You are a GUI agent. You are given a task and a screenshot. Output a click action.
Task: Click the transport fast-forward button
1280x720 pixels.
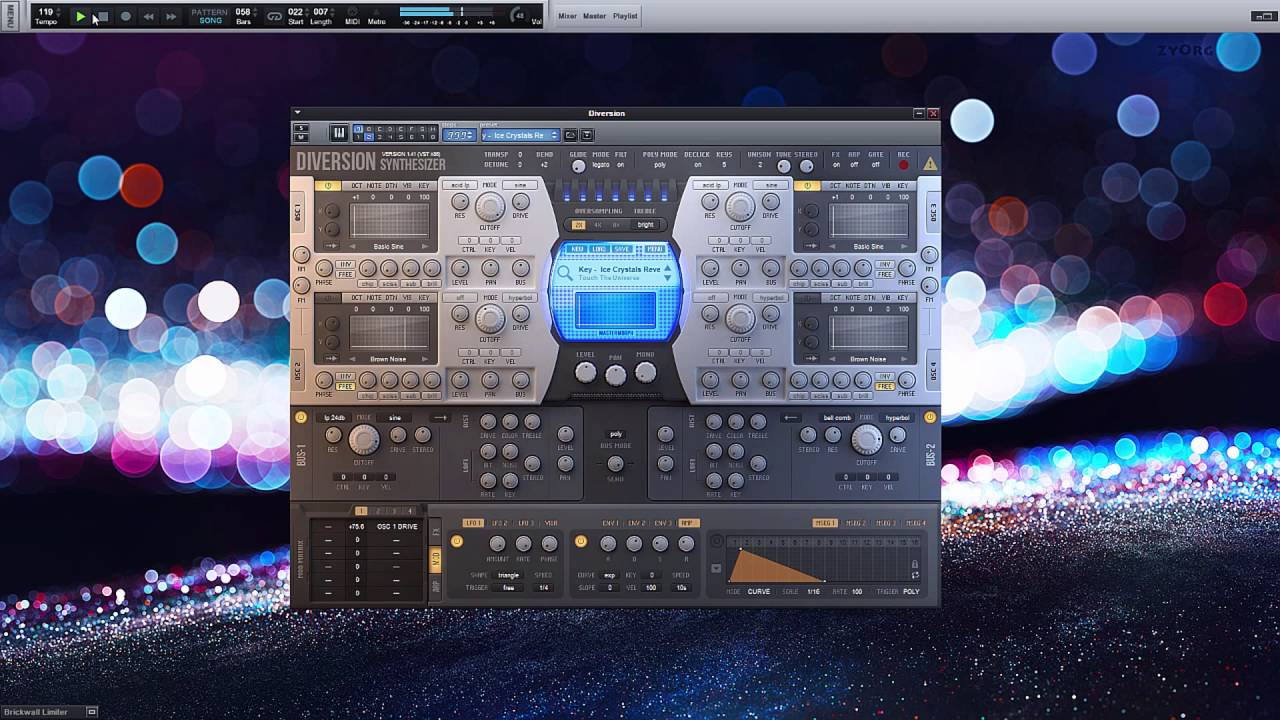[x=171, y=16]
